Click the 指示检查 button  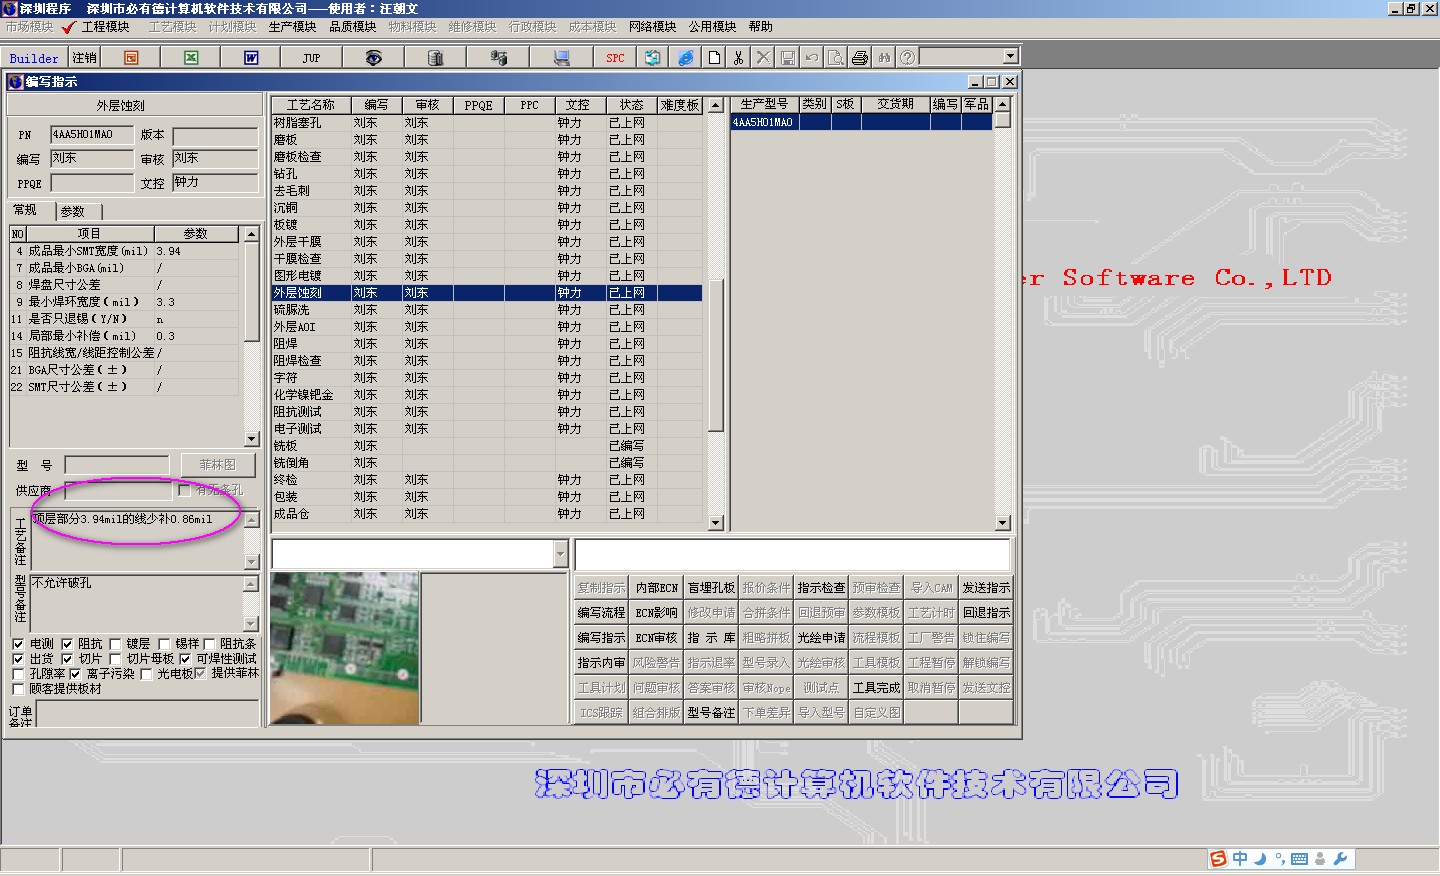pos(821,588)
